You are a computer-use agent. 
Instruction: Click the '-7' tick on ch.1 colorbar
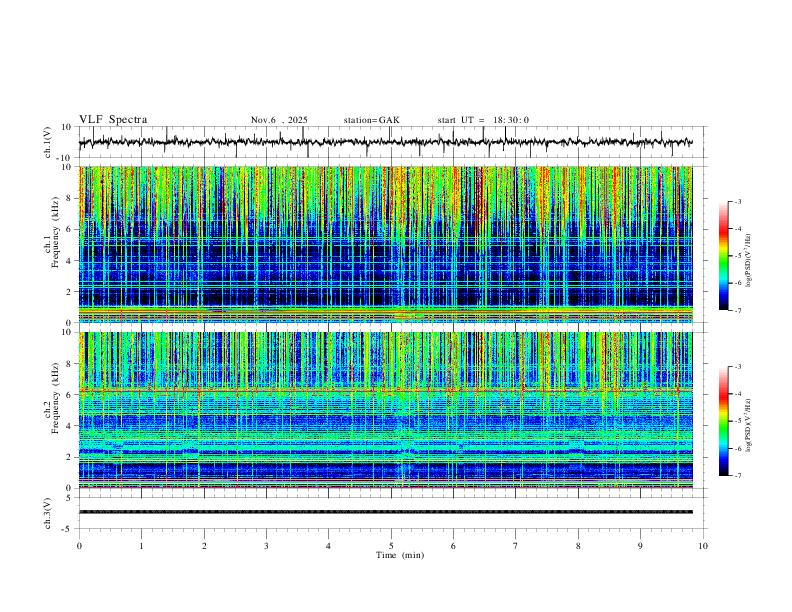[737, 310]
